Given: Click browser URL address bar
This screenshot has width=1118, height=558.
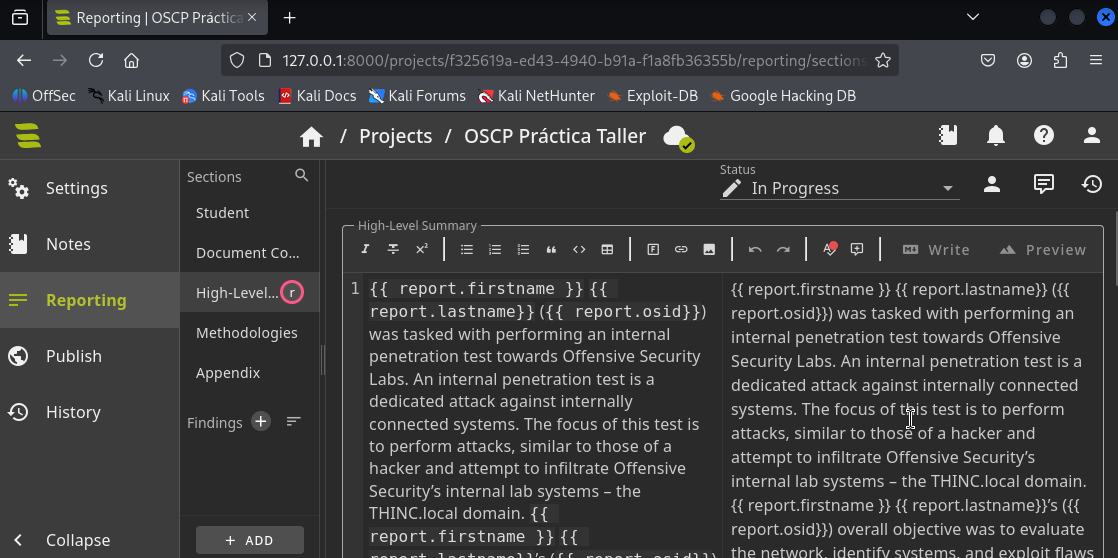Looking at the screenshot, I should [x=560, y=61].
